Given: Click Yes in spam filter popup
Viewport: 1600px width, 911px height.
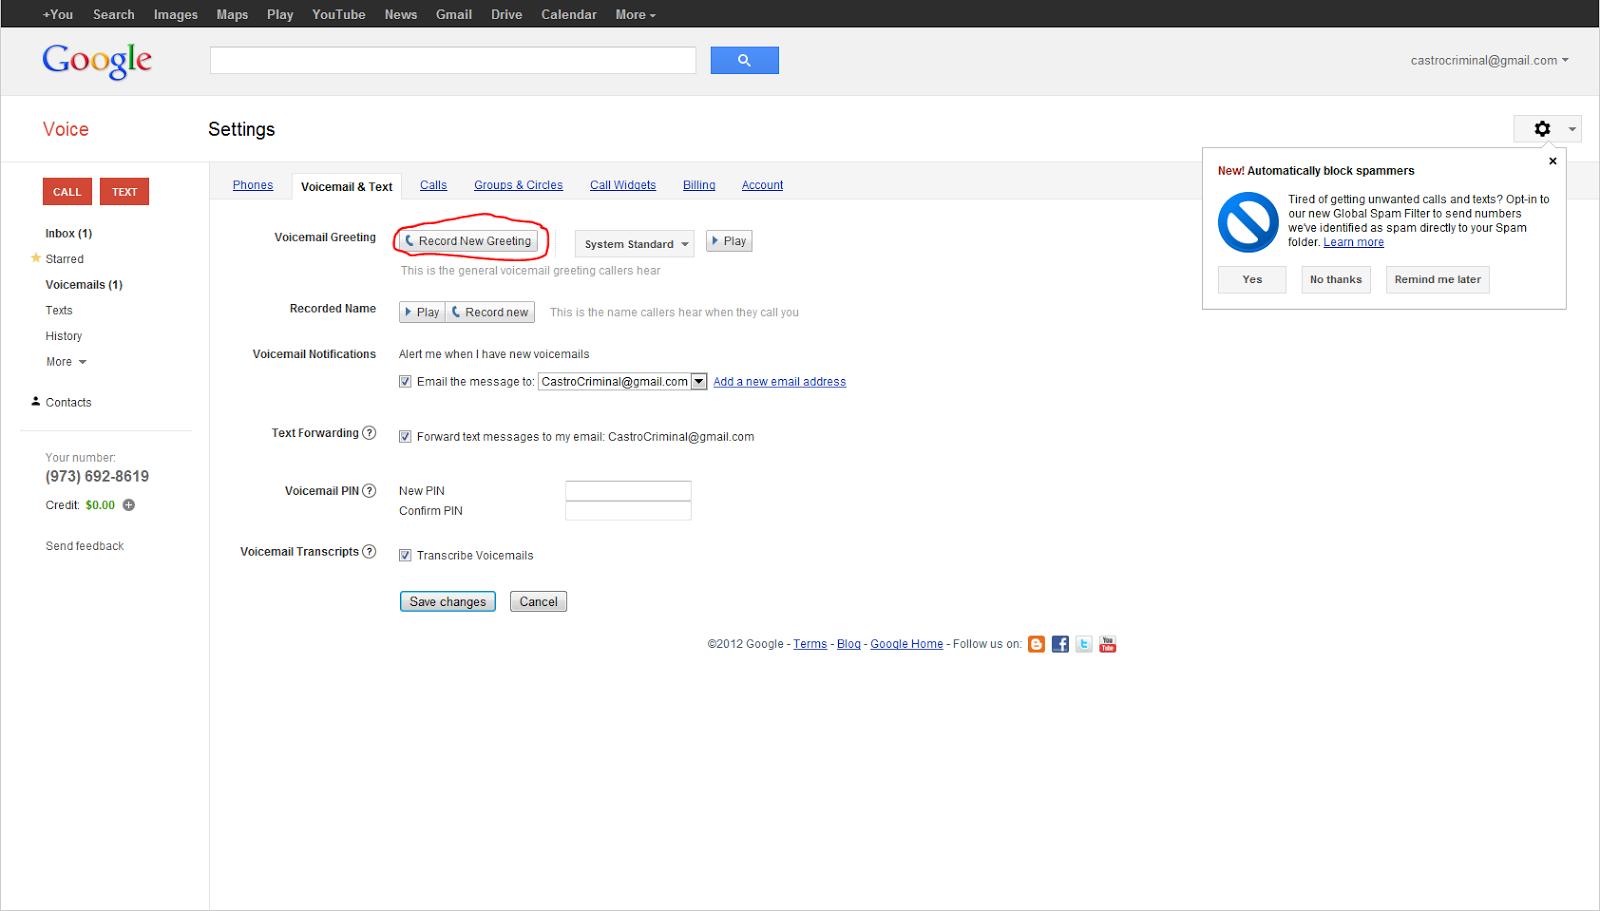Looking at the screenshot, I should (x=1252, y=279).
